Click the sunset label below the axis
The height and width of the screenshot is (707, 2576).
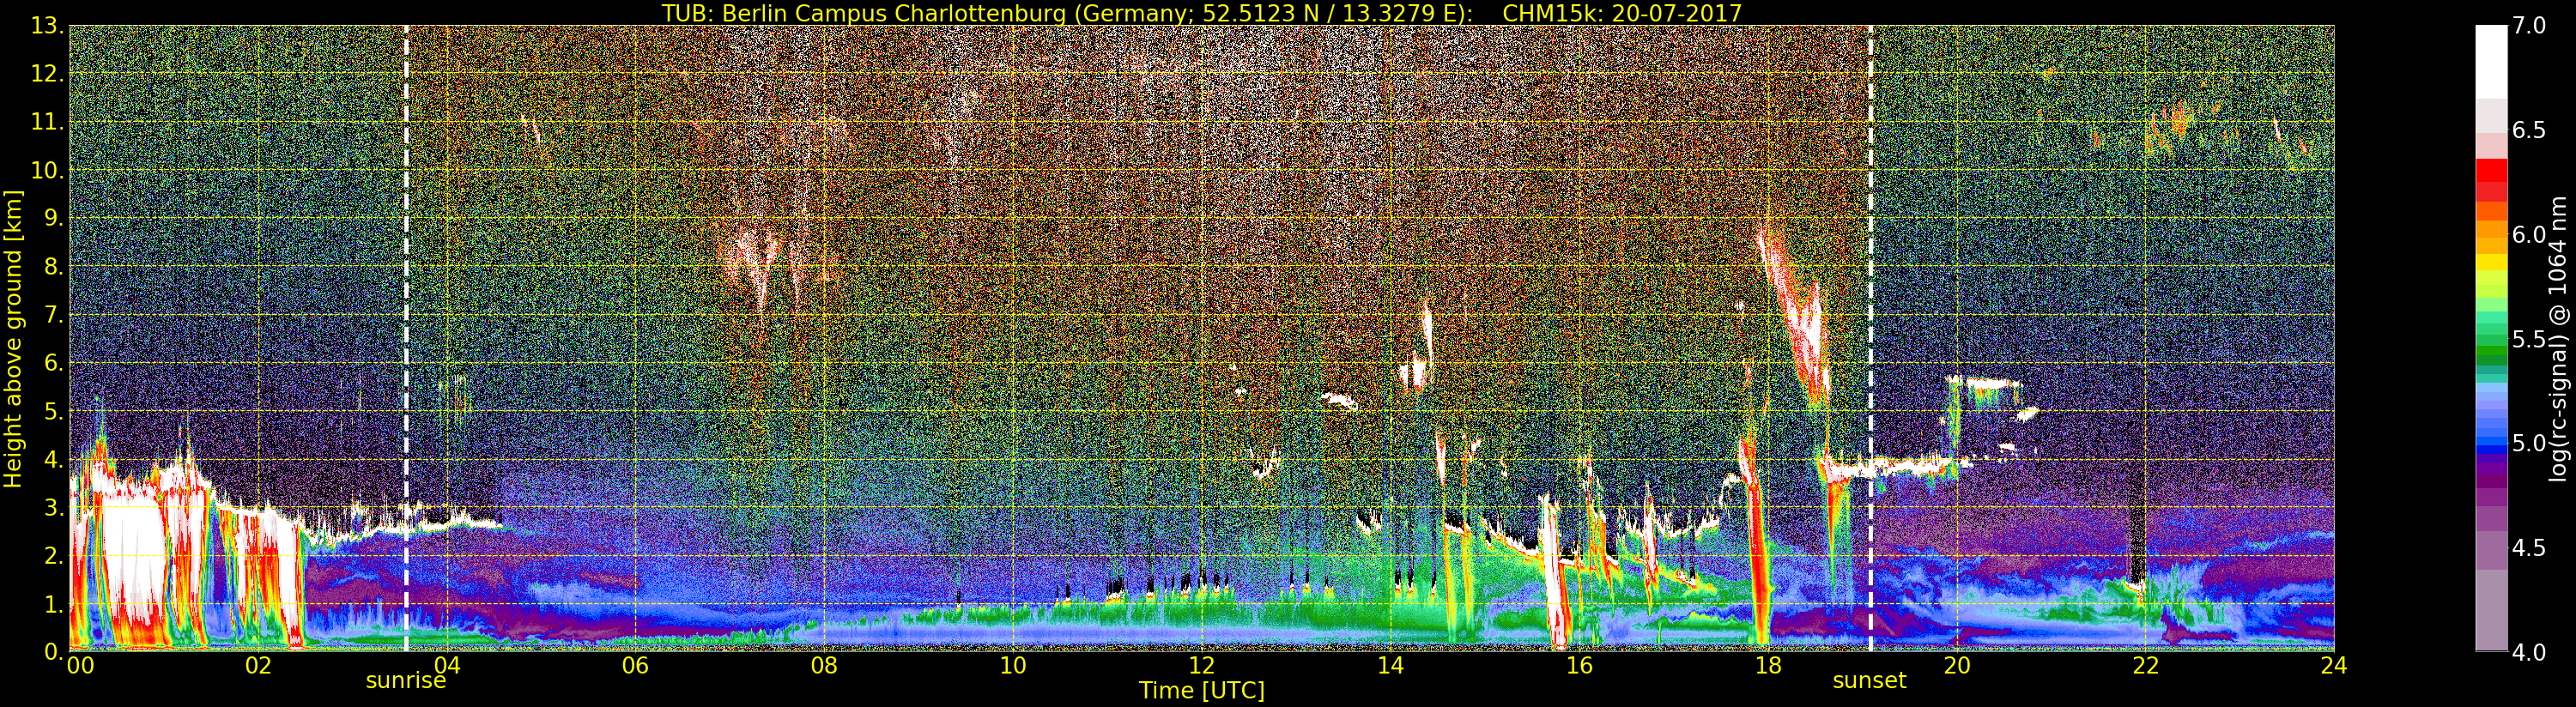pos(1869,681)
